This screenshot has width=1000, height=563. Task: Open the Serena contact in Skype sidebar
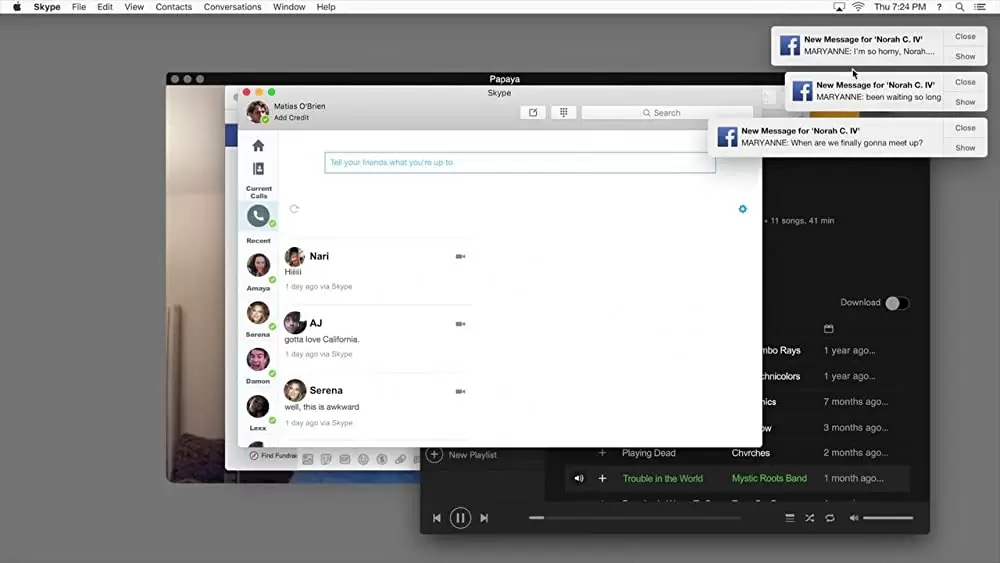pos(258,313)
